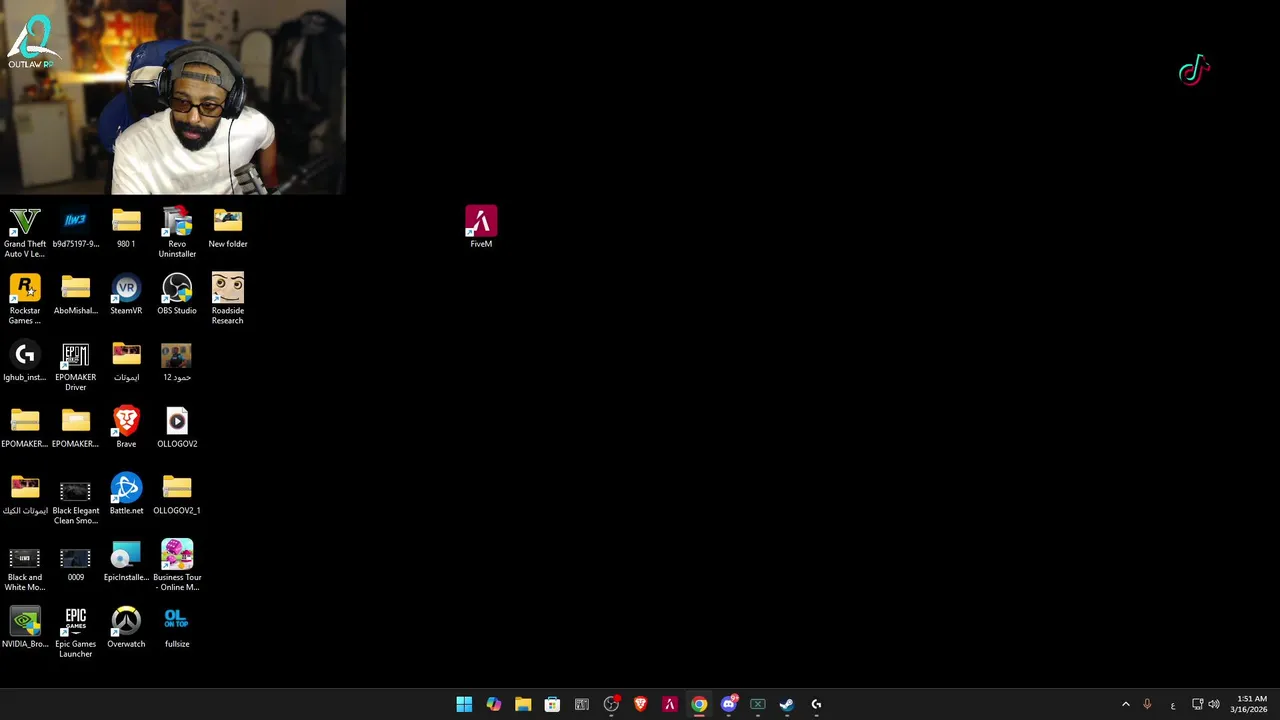Open the OBS Studio taskbar icon
The image size is (1280, 720).
tap(611, 704)
